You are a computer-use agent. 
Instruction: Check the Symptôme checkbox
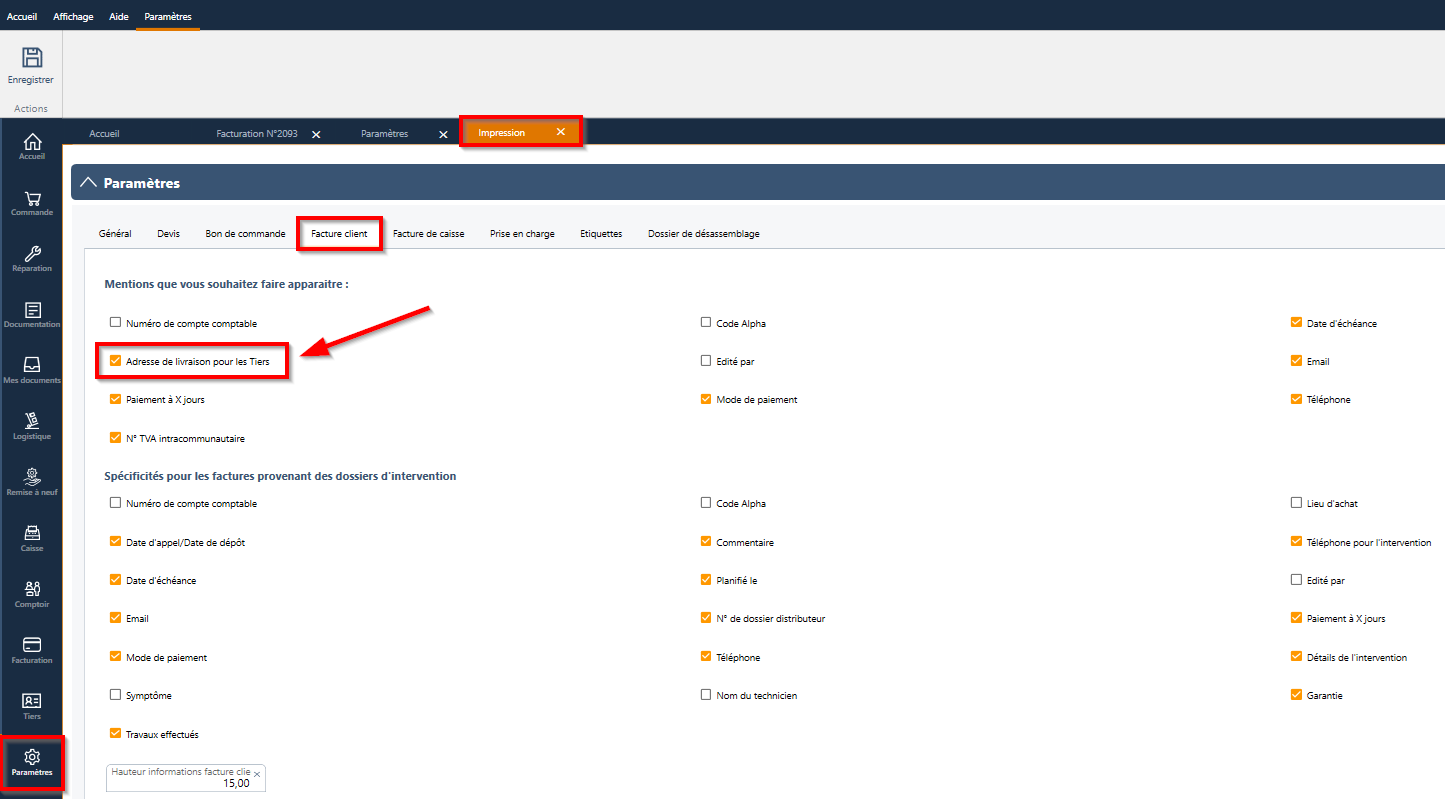pyautogui.click(x=116, y=694)
